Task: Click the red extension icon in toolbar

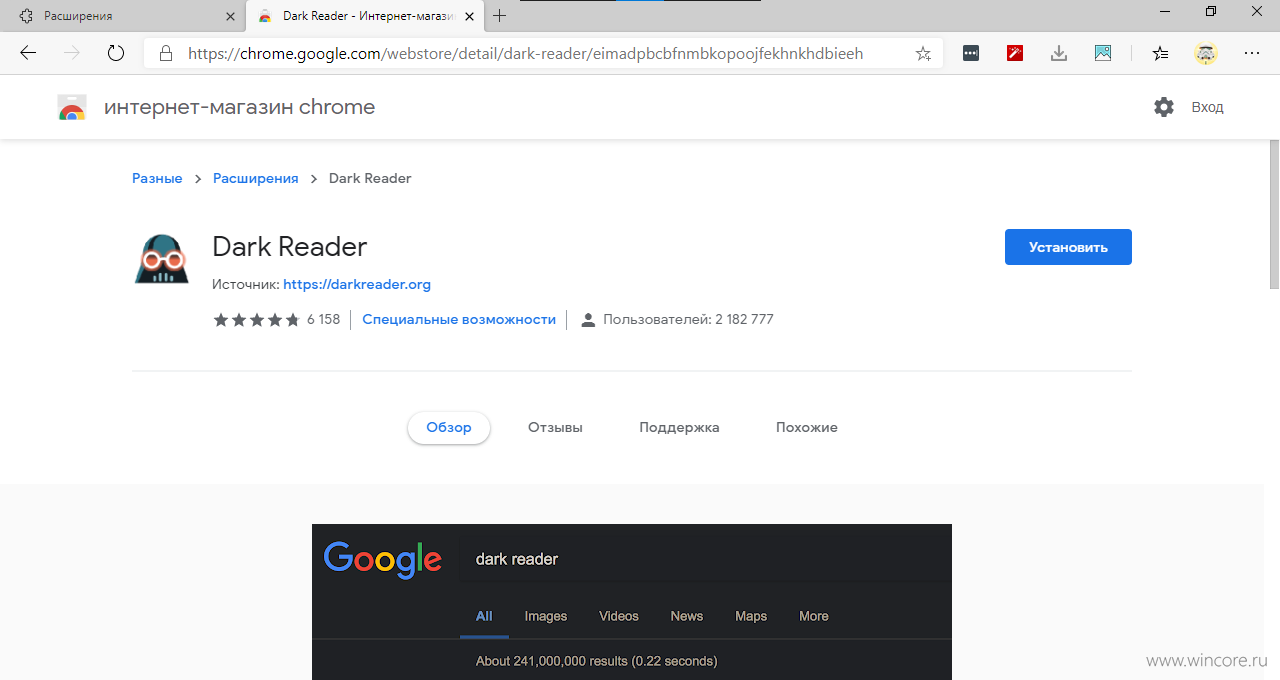Action: [1015, 53]
